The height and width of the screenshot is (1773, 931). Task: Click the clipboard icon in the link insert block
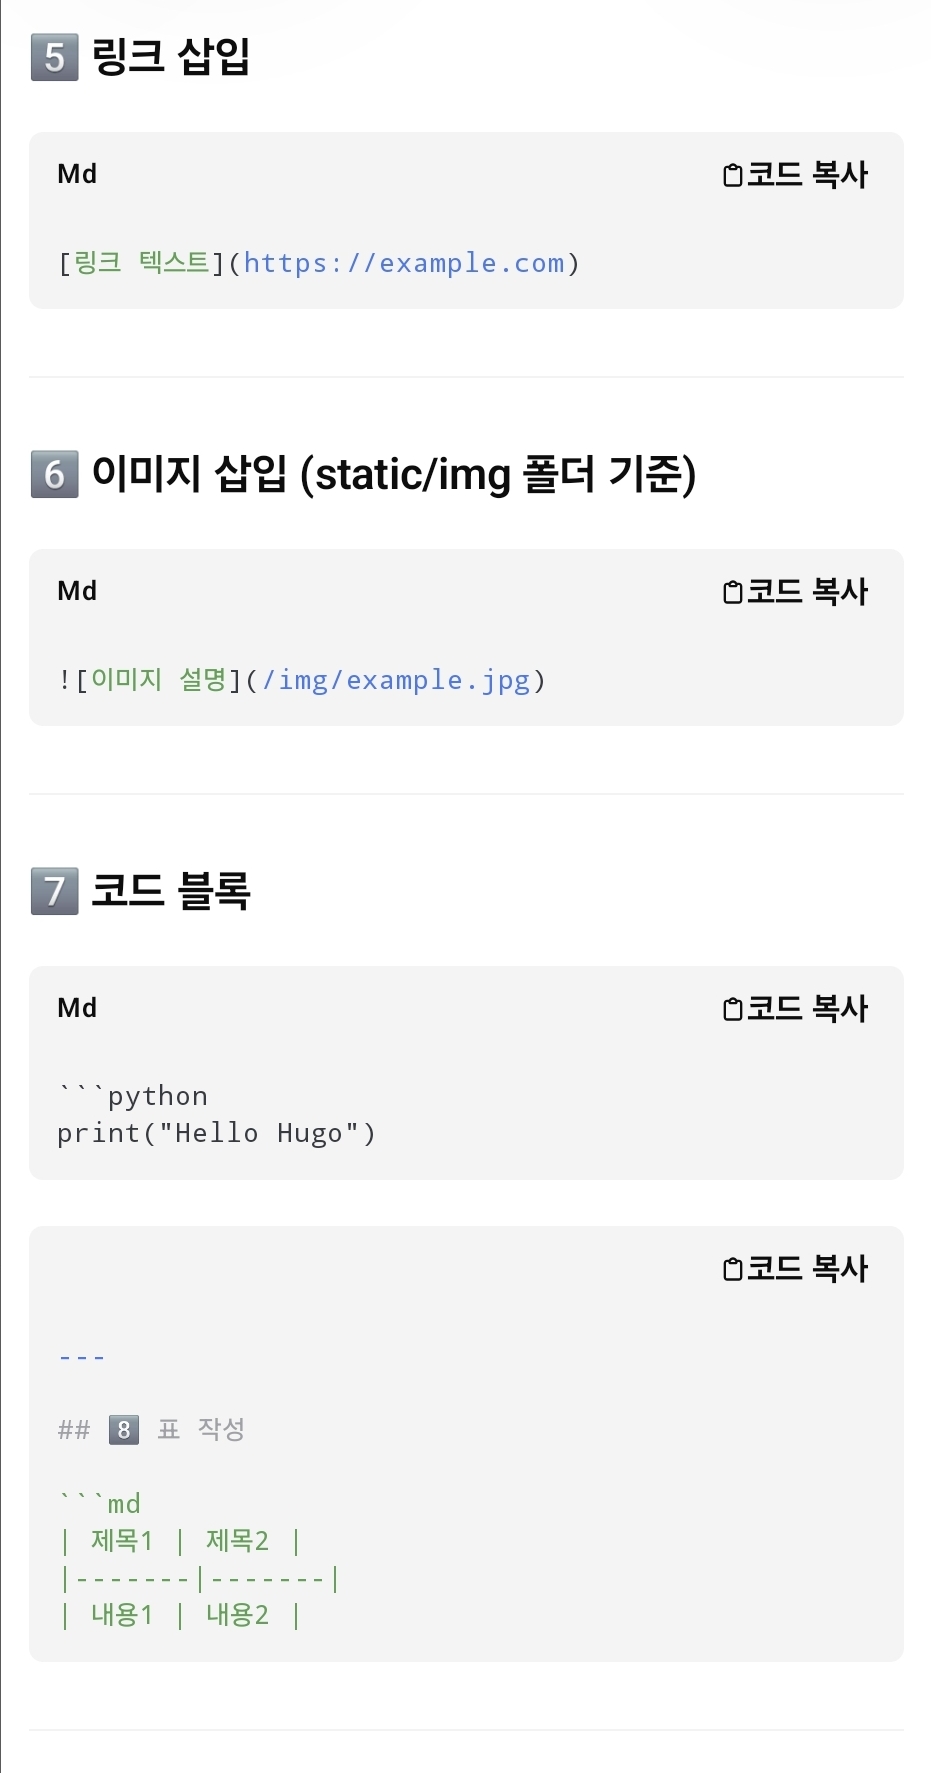click(x=733, y=176)
